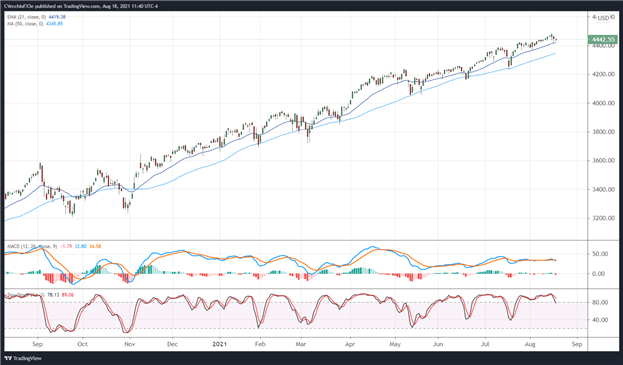The image size is (623, 365).
Task: Click the Nov label on time axis
Action: [x=129, y=344]
